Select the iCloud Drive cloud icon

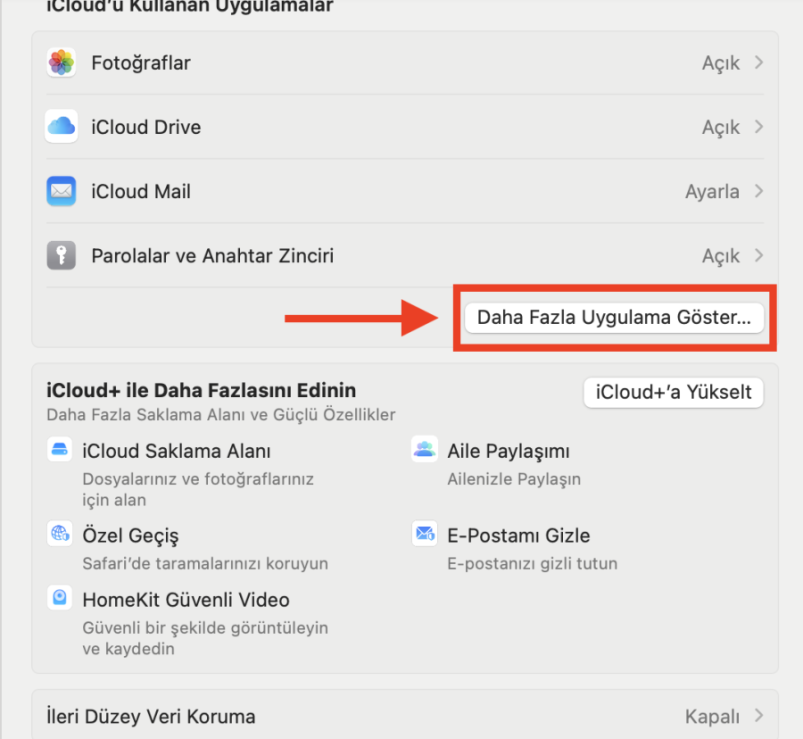click(x=63, y=127)
